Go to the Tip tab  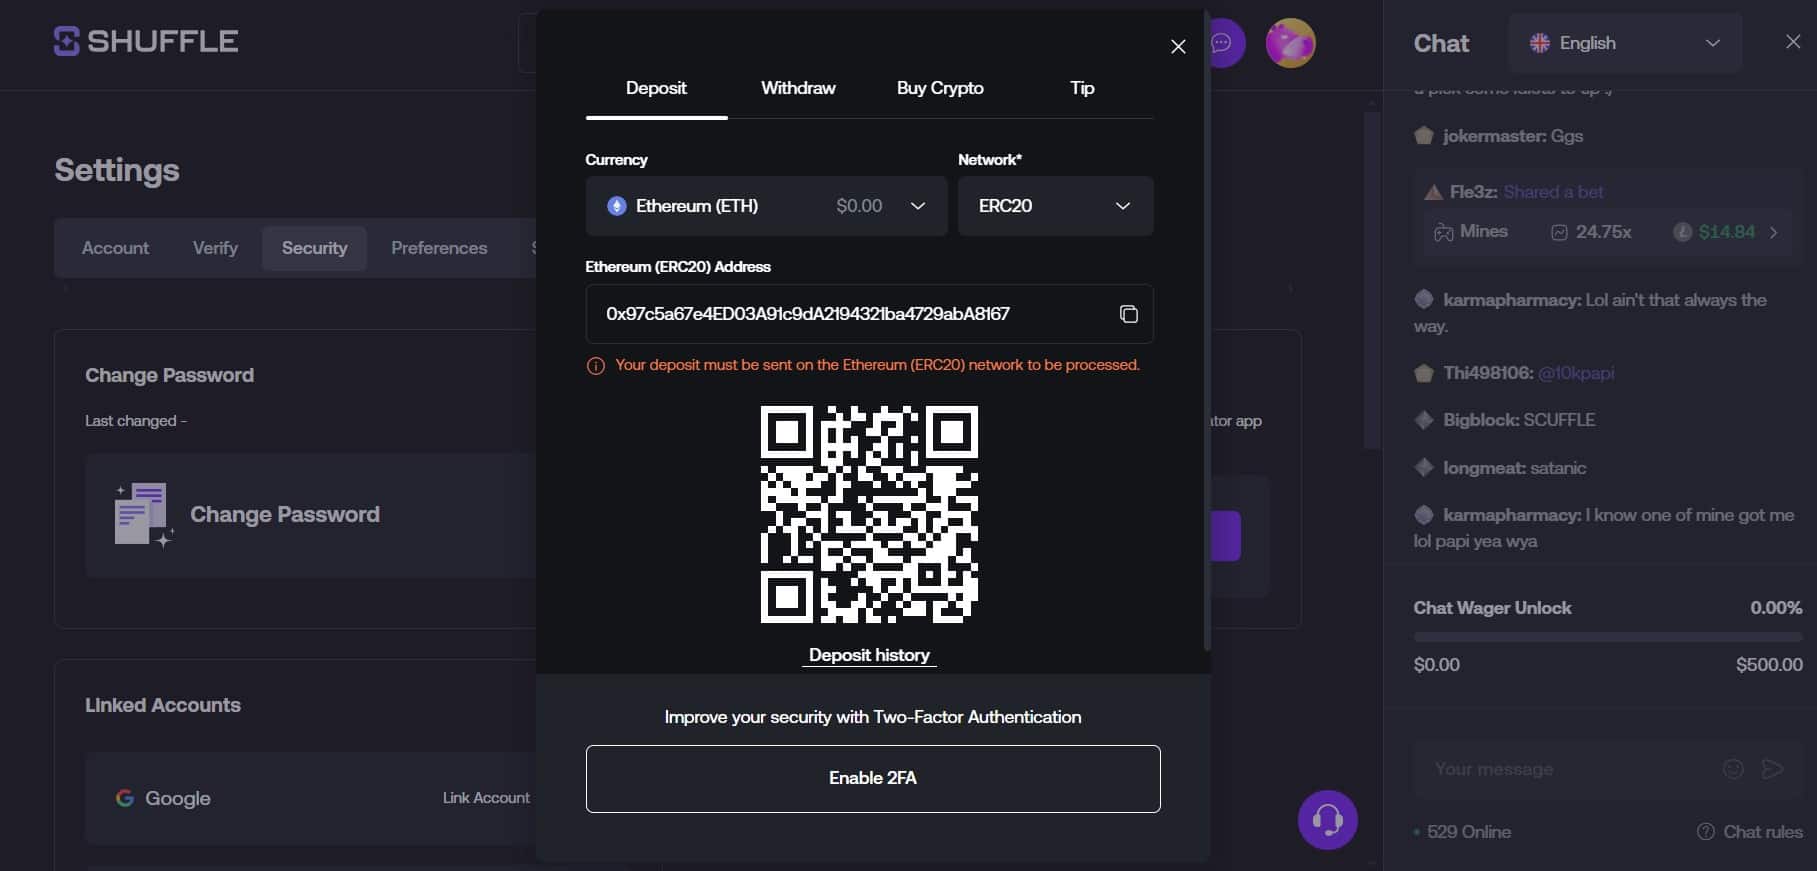[1081, 88]
